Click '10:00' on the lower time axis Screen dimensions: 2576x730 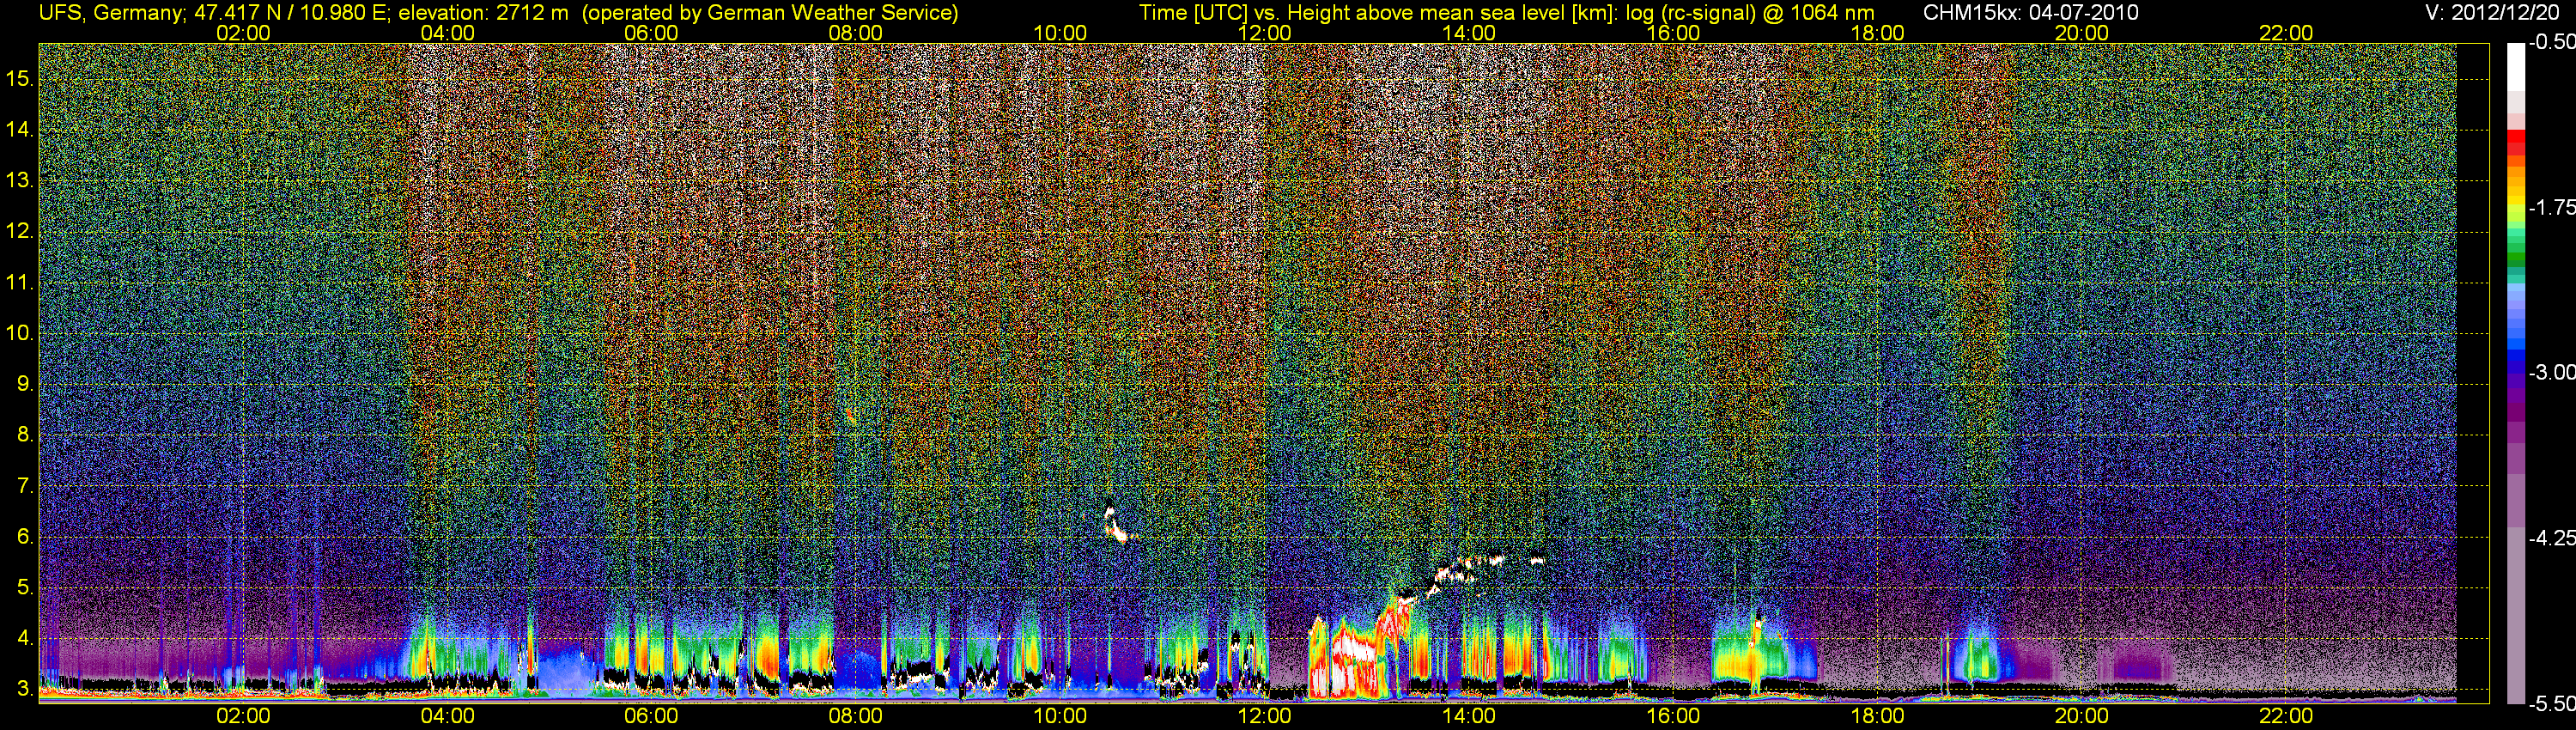pos(1060,716)
